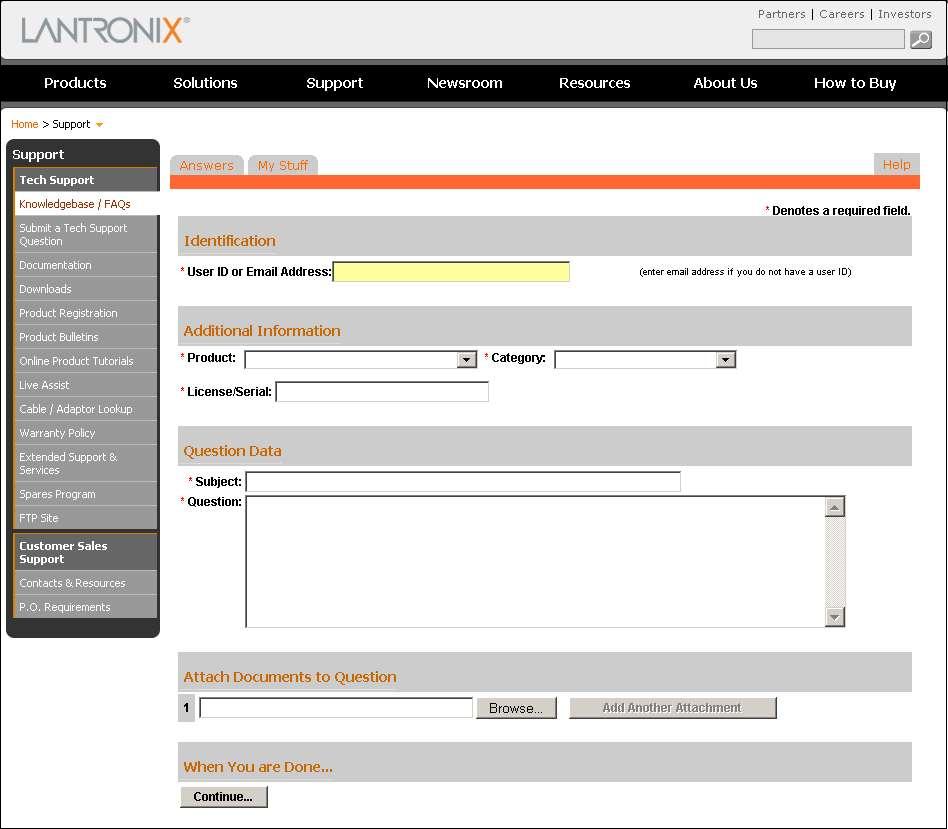Screen dimensions: 948x829
Task: Open Knowledgebase / FAQs sidebar link
Action: pyautogui.click(x=75, y=204)
